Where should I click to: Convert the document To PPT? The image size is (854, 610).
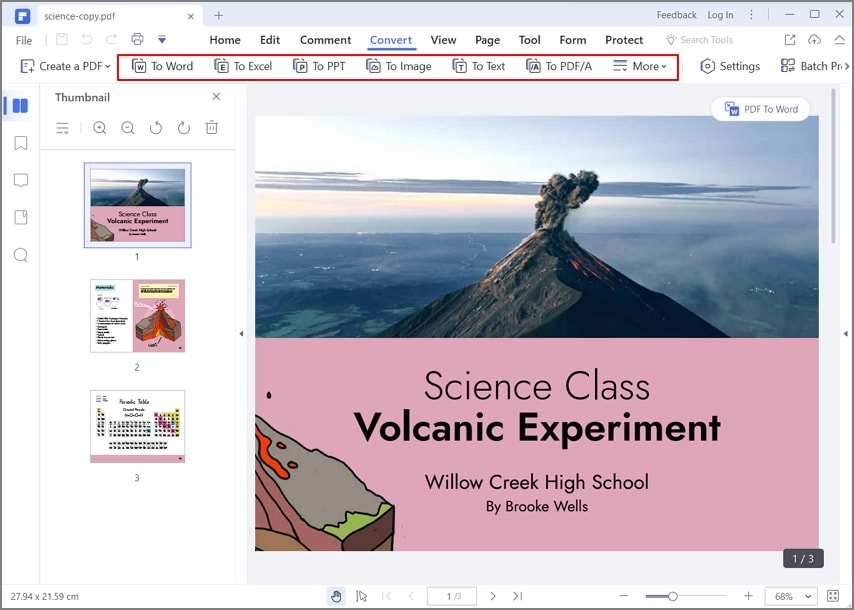pos(319,66)
